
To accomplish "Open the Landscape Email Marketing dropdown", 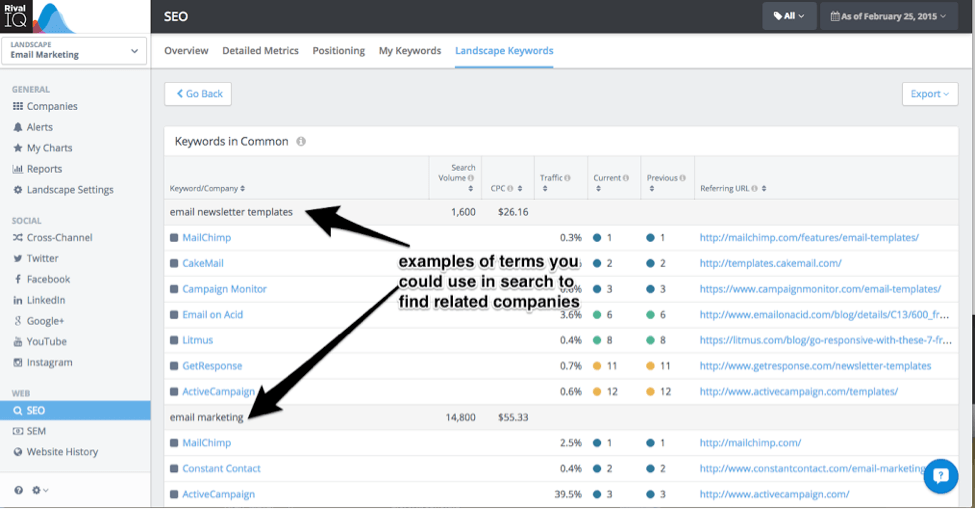I will 74,50.
